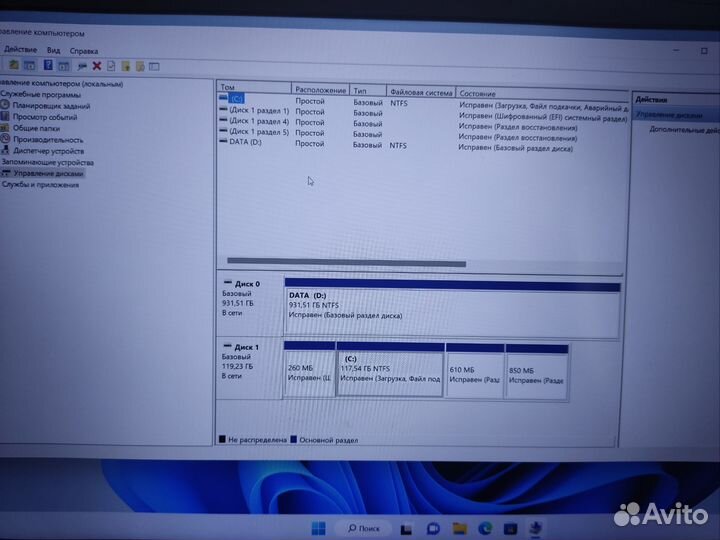Click the blue Основной раздел legend swatch
This screenshot has width=720, height=540.
(x=294, y=439)
